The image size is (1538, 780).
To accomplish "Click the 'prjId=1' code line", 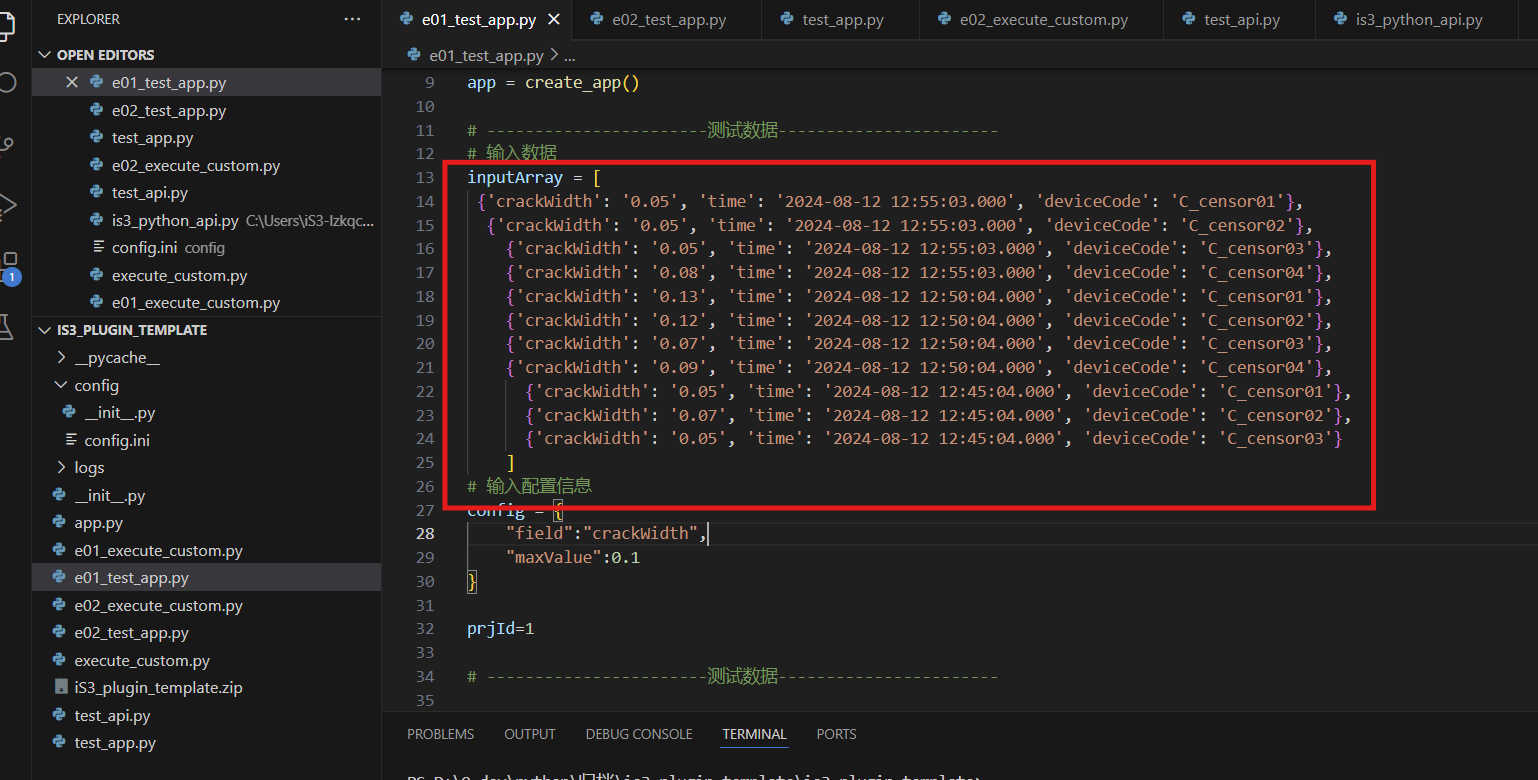I will (x=501, y=629).
